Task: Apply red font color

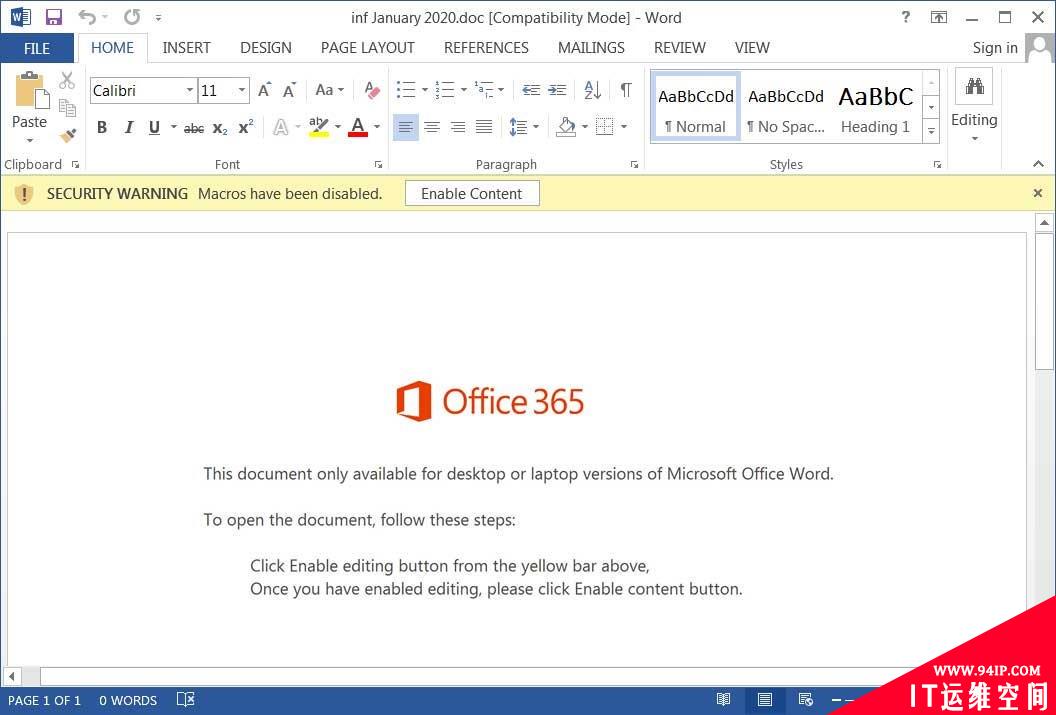Action: [x=358, y=127]
